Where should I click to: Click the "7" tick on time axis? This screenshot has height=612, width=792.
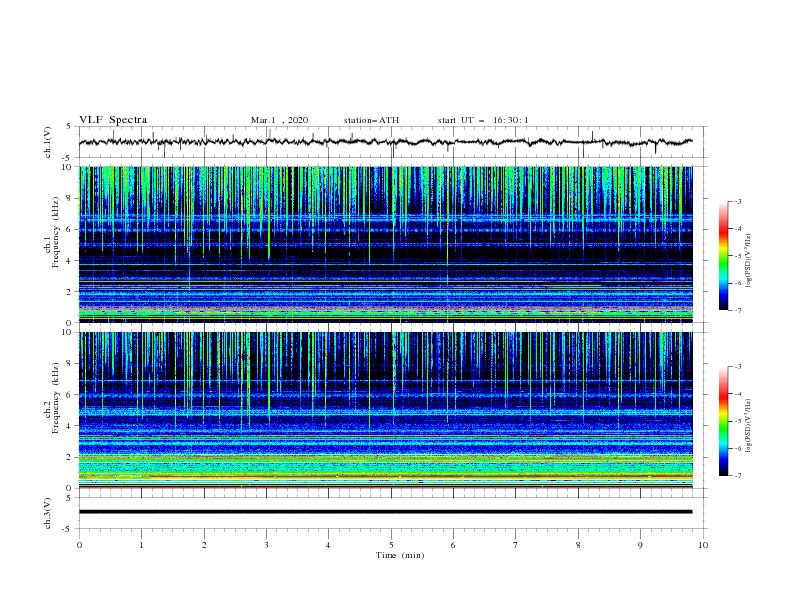pos(516,545)
